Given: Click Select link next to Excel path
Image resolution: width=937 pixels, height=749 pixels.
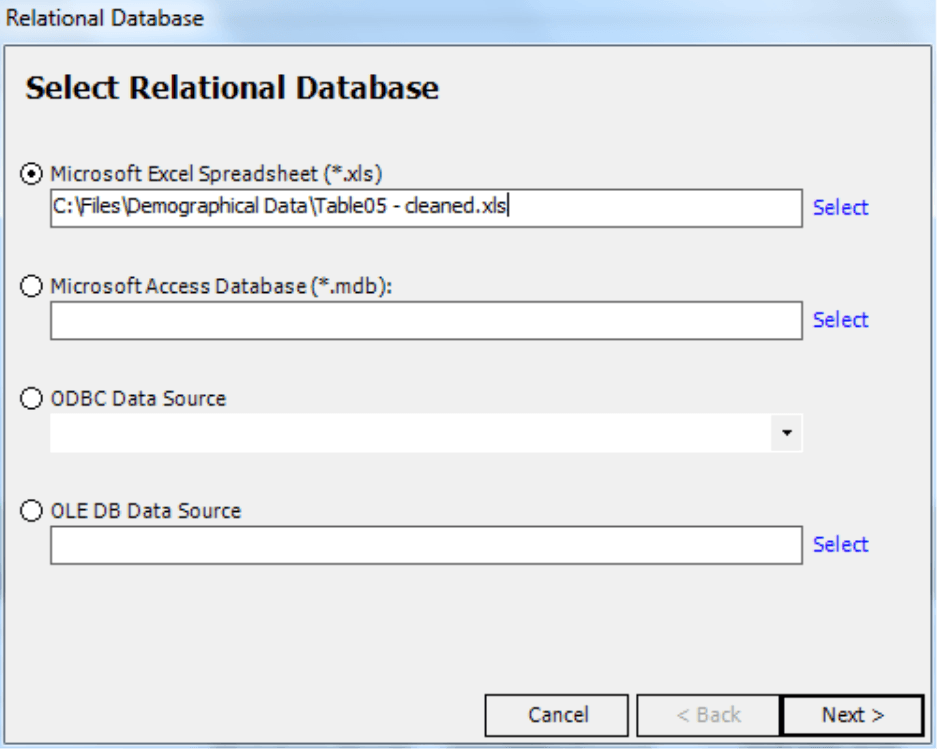Looking at the screenshot, I should click(840, 207).
